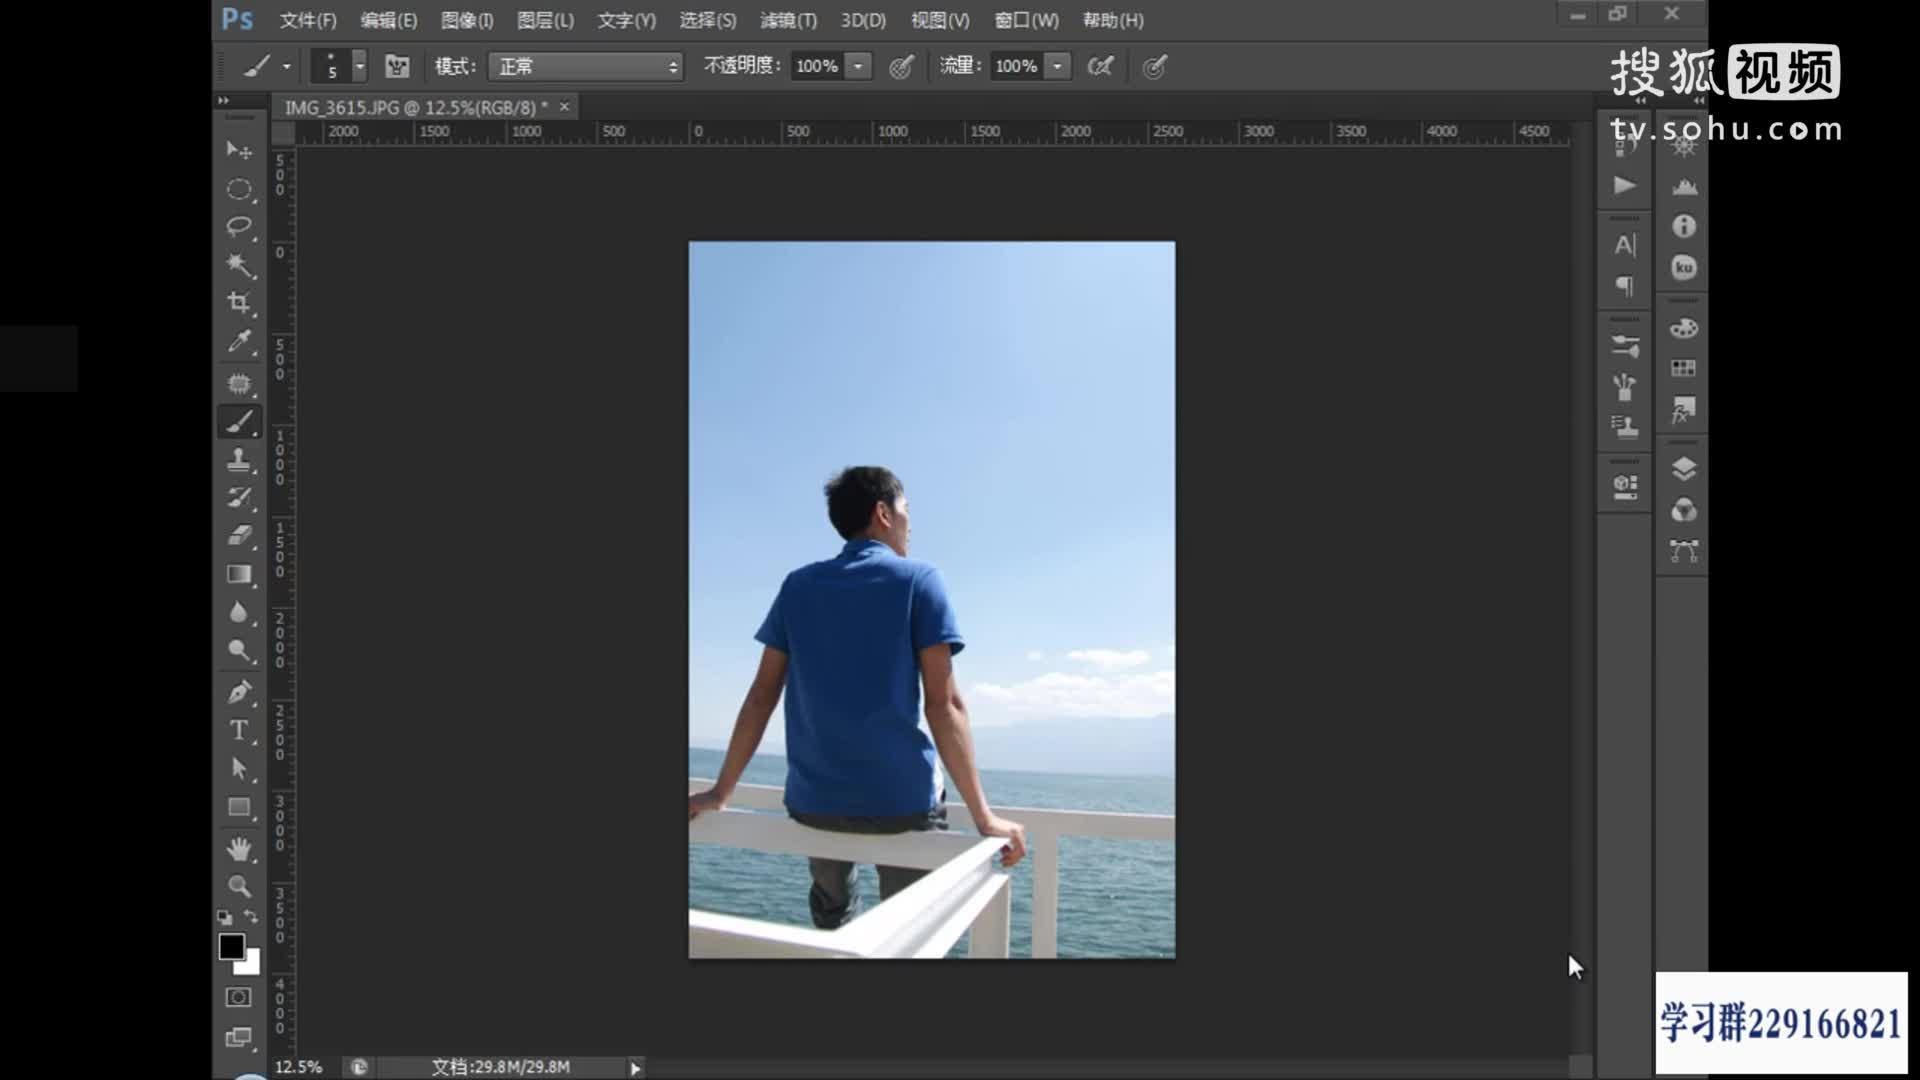This screenshot has height=1080, width=1920.
Task: Open the Info panel via its icon
Action: (1684, 228)
